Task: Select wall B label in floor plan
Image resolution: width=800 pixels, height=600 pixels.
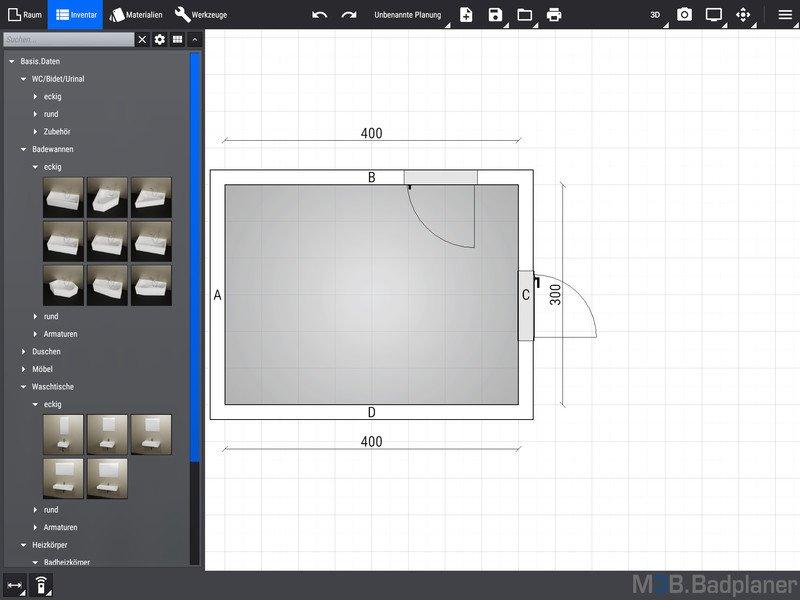Action: click(371, 177)
